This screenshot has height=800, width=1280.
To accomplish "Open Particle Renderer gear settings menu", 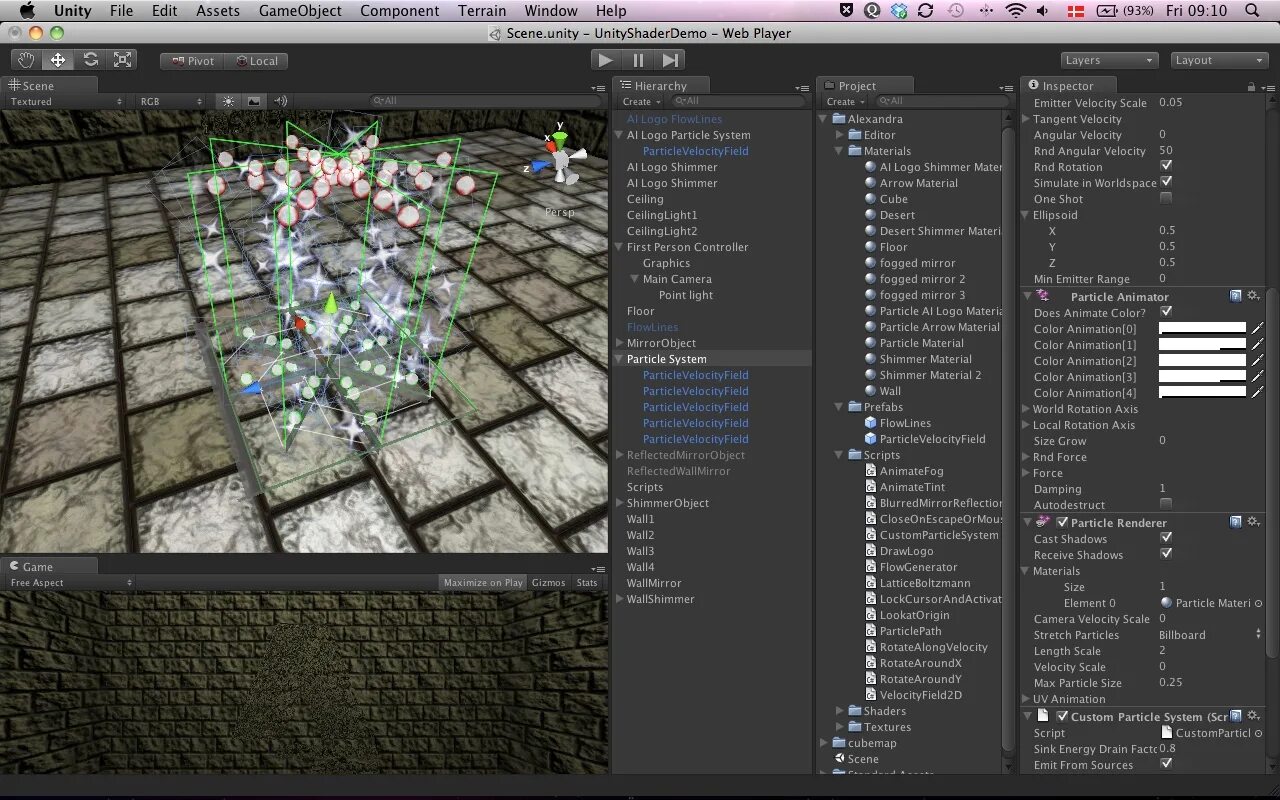I will [1254, 522].
